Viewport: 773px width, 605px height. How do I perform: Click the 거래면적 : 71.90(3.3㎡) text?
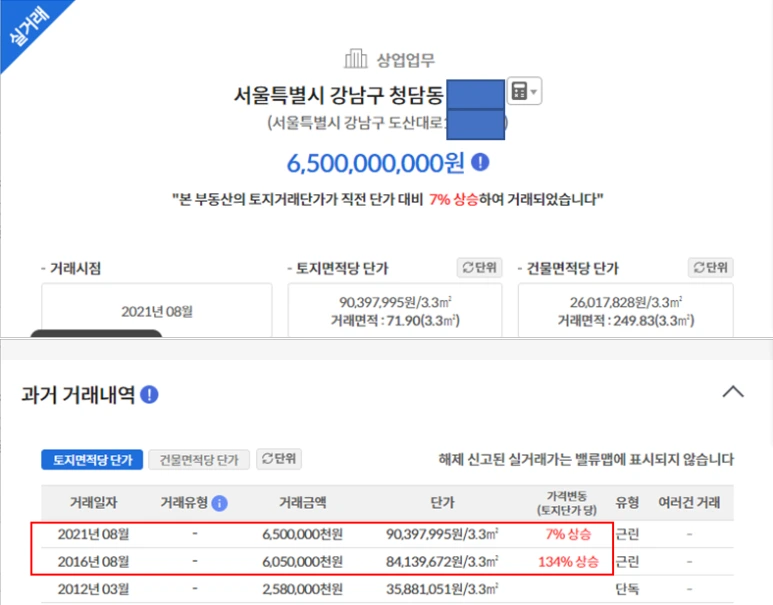tap(395, 321)
